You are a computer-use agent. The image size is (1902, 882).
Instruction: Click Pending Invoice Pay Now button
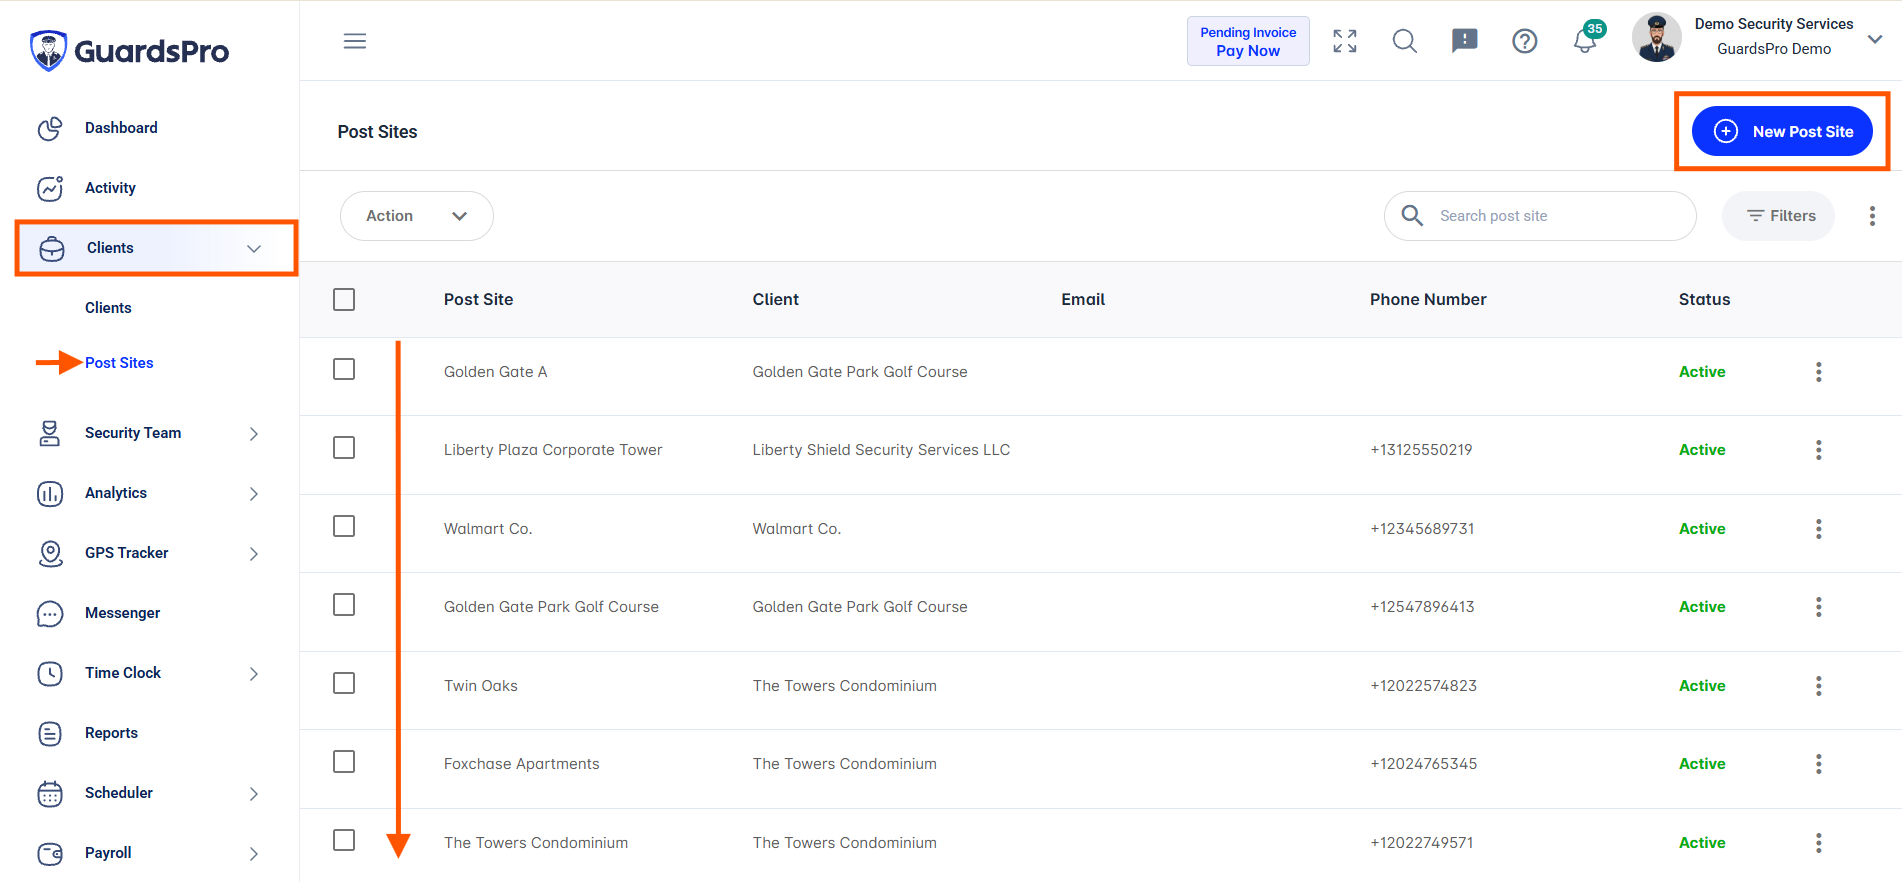[x=1248, y=41]
